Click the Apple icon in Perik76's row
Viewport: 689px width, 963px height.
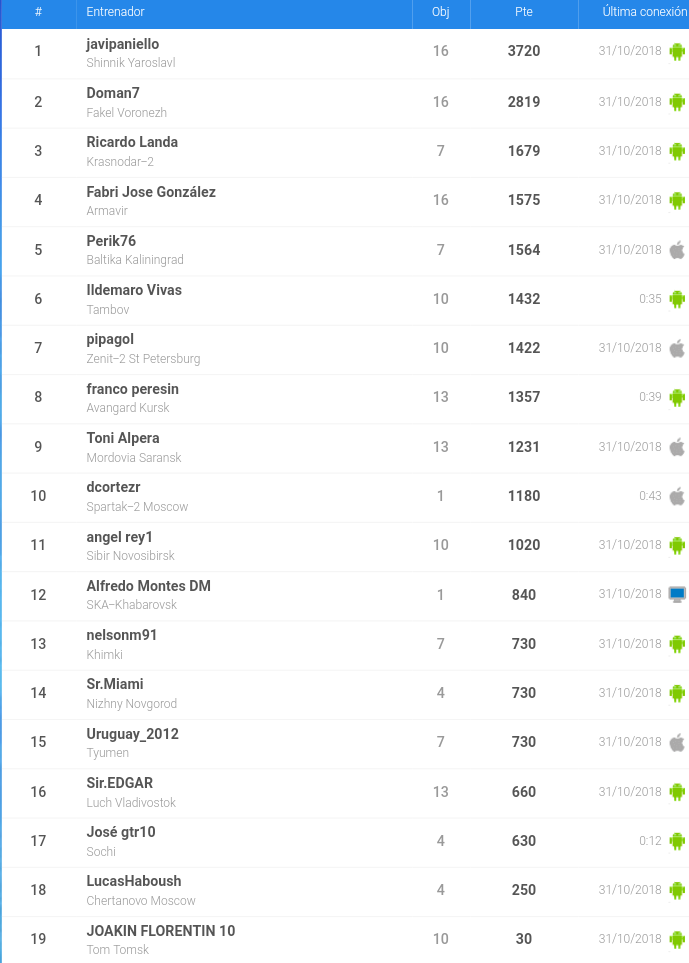coord(677,250)
